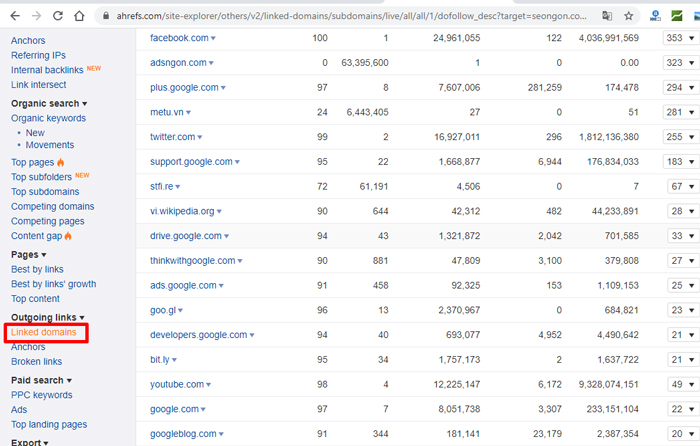Open Top content report
This screenshot has width=700, height=446.
point(35,299)
